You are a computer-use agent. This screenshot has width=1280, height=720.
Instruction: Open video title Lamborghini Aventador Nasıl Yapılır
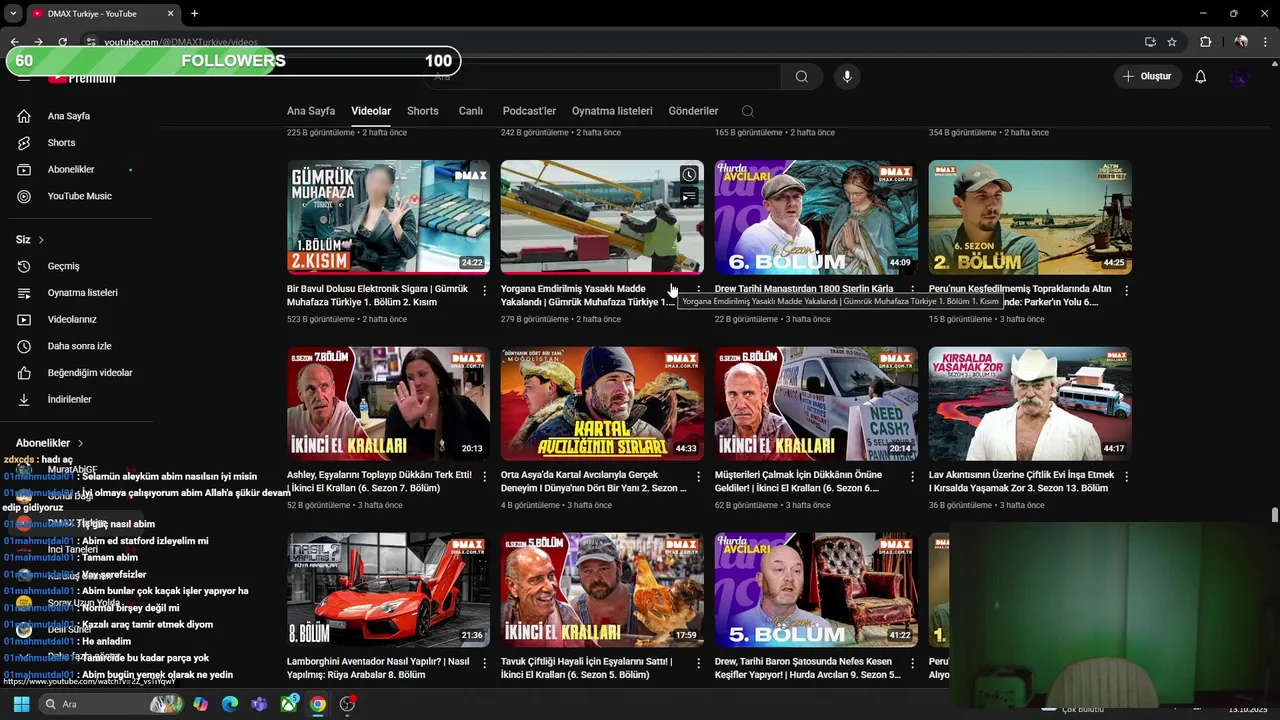click(x=378, y=667)
